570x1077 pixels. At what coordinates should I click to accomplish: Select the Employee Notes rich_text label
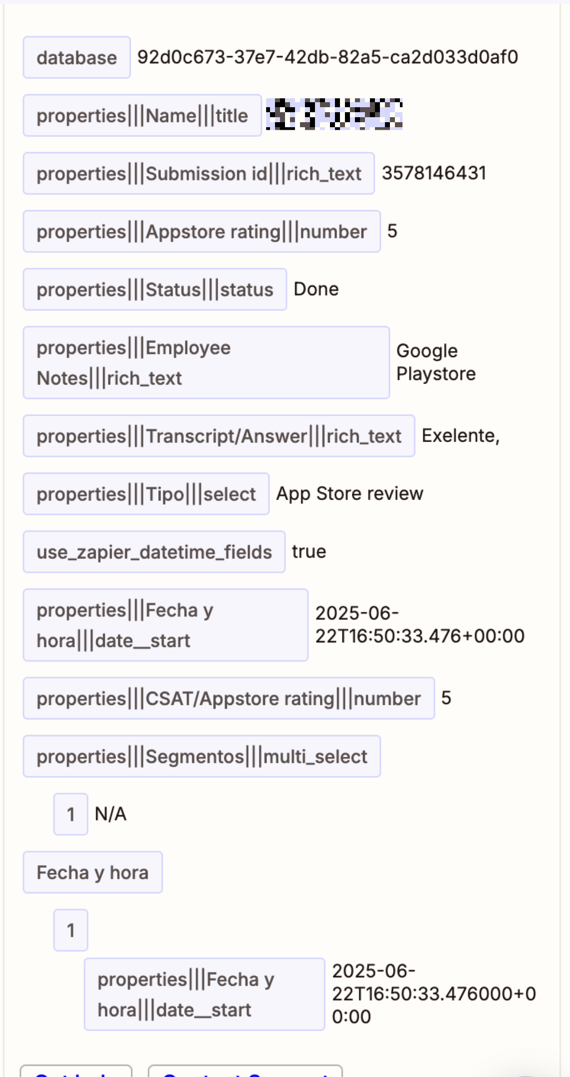click(x=207, y=363)
